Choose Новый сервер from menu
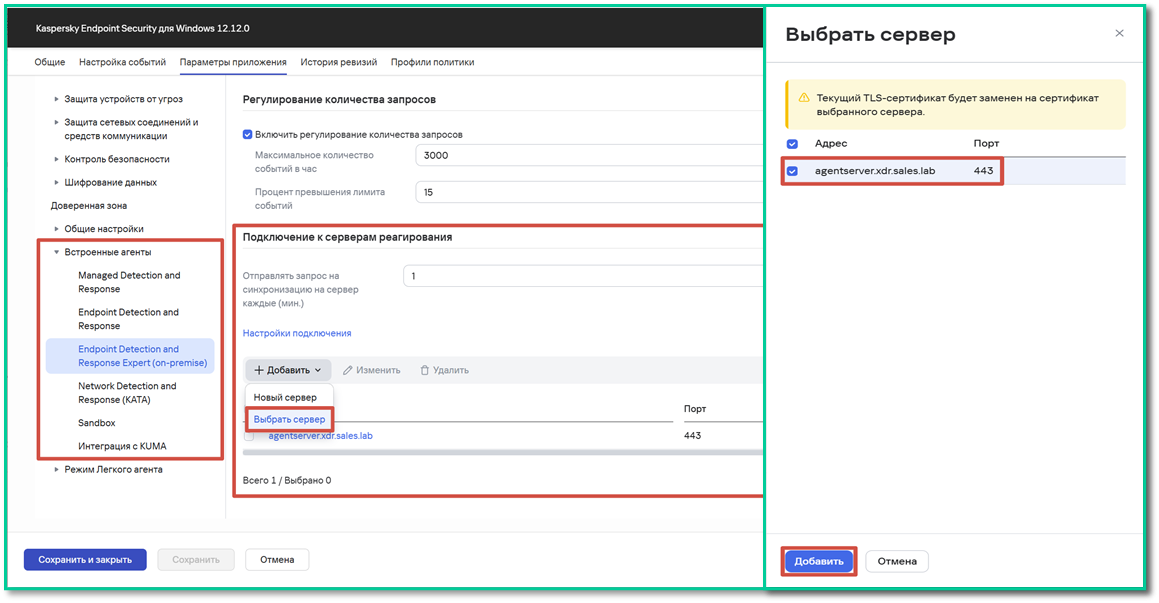 pos(285,398)
